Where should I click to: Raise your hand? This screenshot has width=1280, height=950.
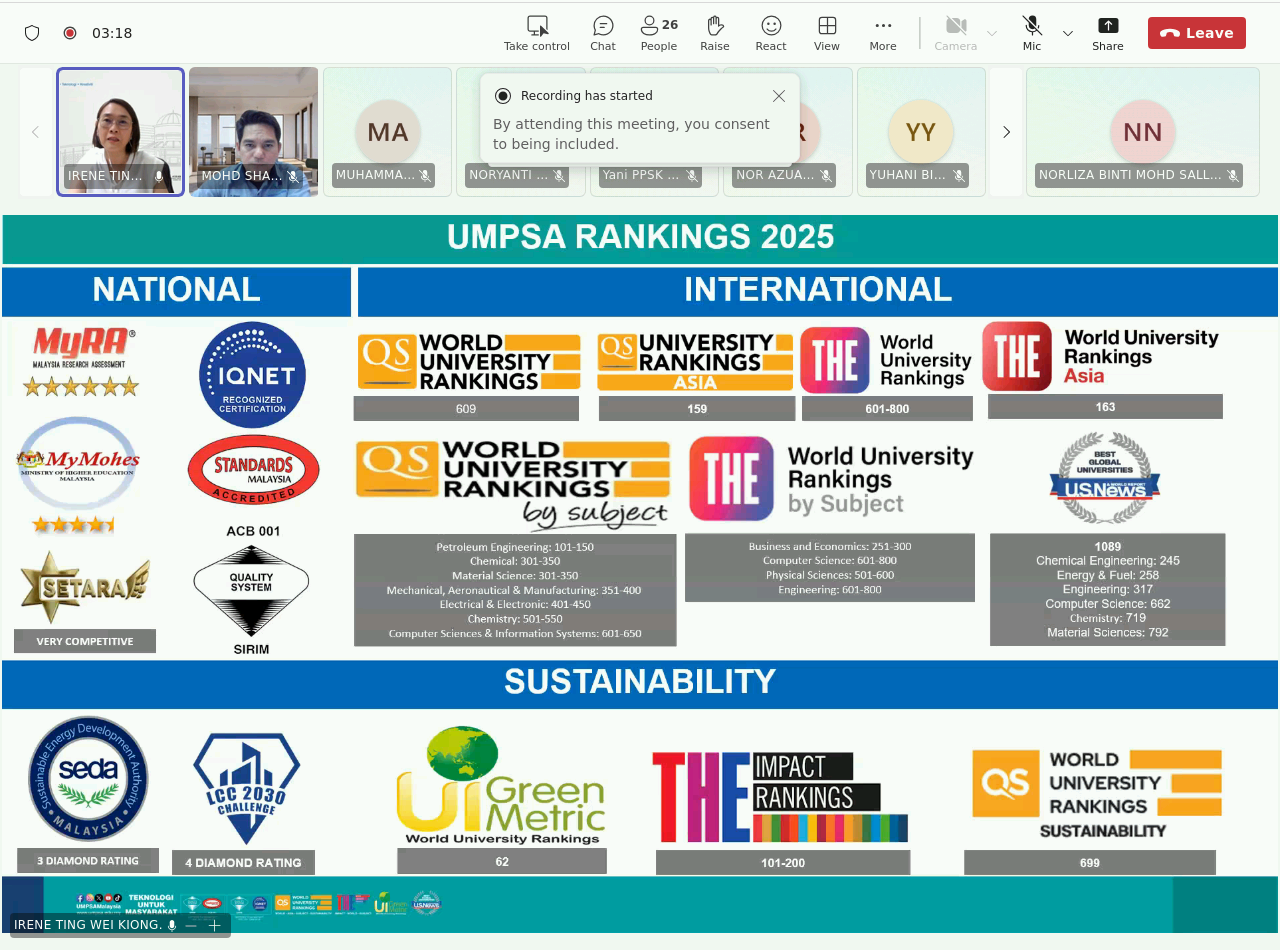[715, 33]
